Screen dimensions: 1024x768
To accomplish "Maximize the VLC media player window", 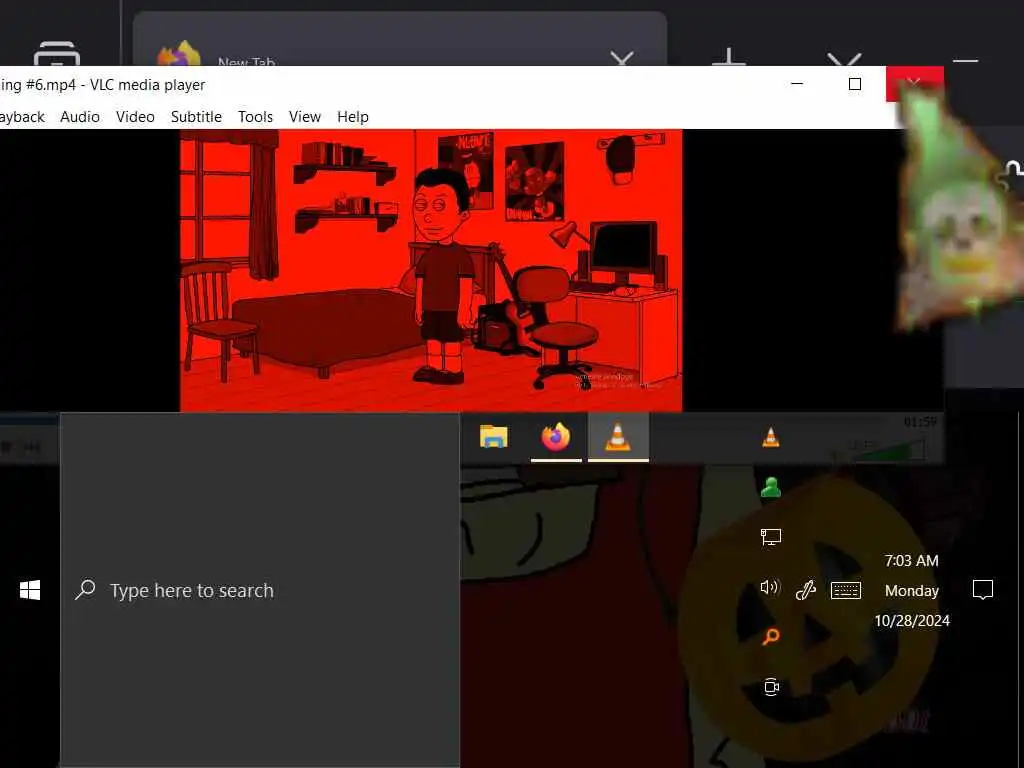I will pos(854,84).
